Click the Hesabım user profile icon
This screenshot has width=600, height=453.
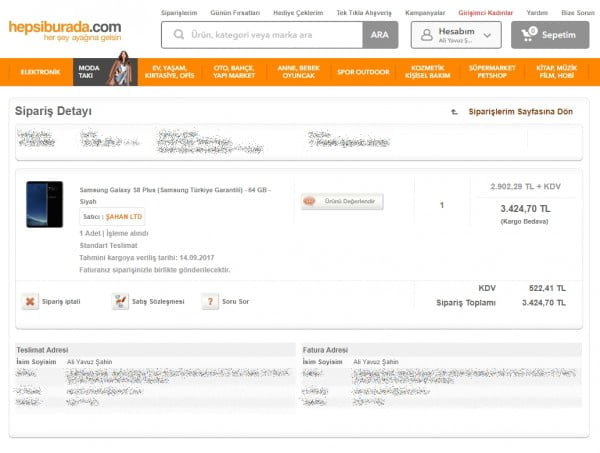tap(427, 35)
